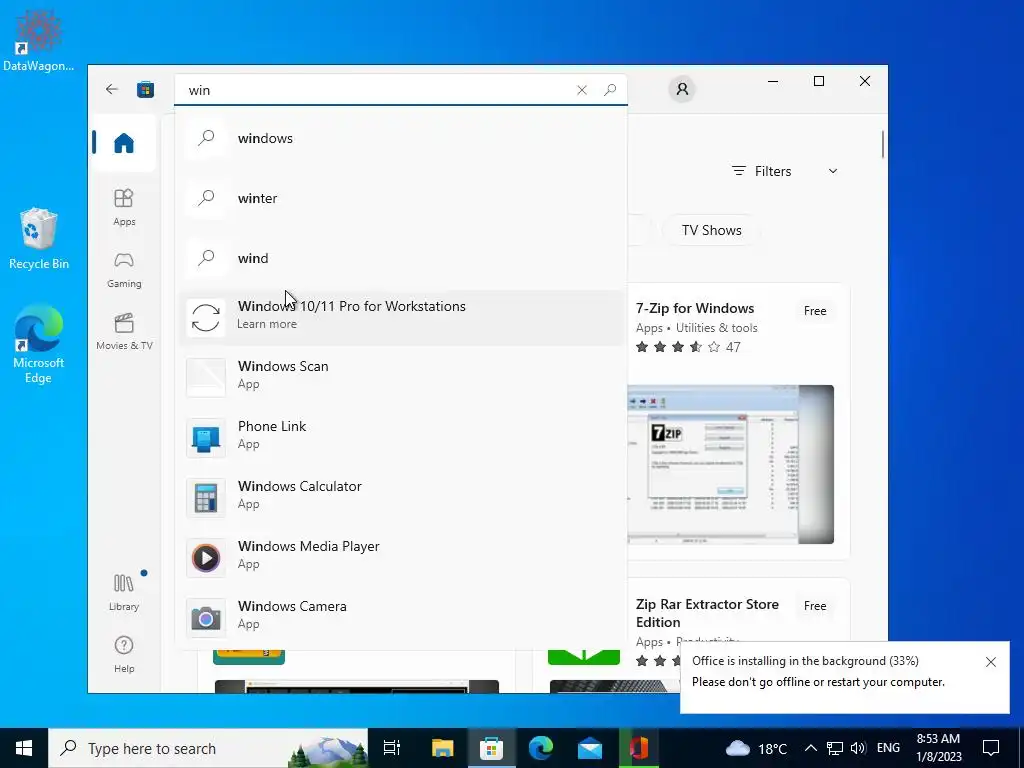Click the Windows Calculator app icon
The image size is (1024, 768).
tap(206, 498)
